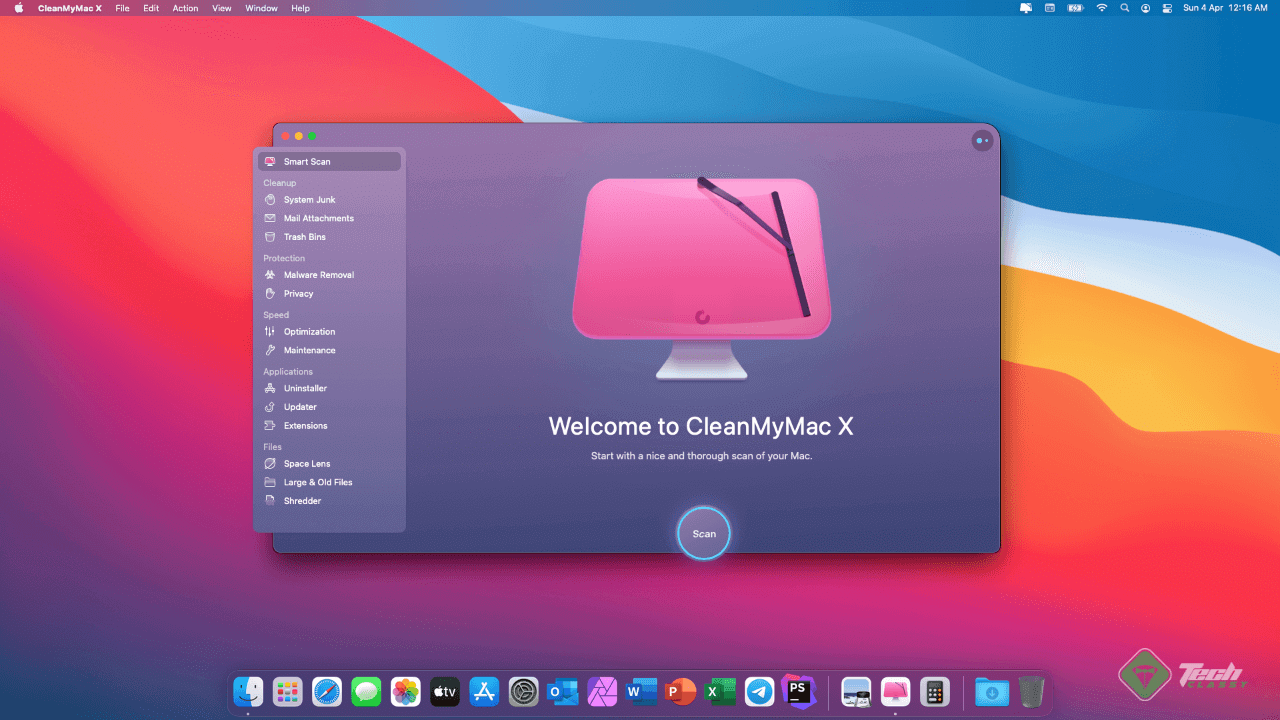Open the CleanMyMac assistant bubble top right
The height and width of the screenshot is (720, 1280).
[x=982, y=140]
